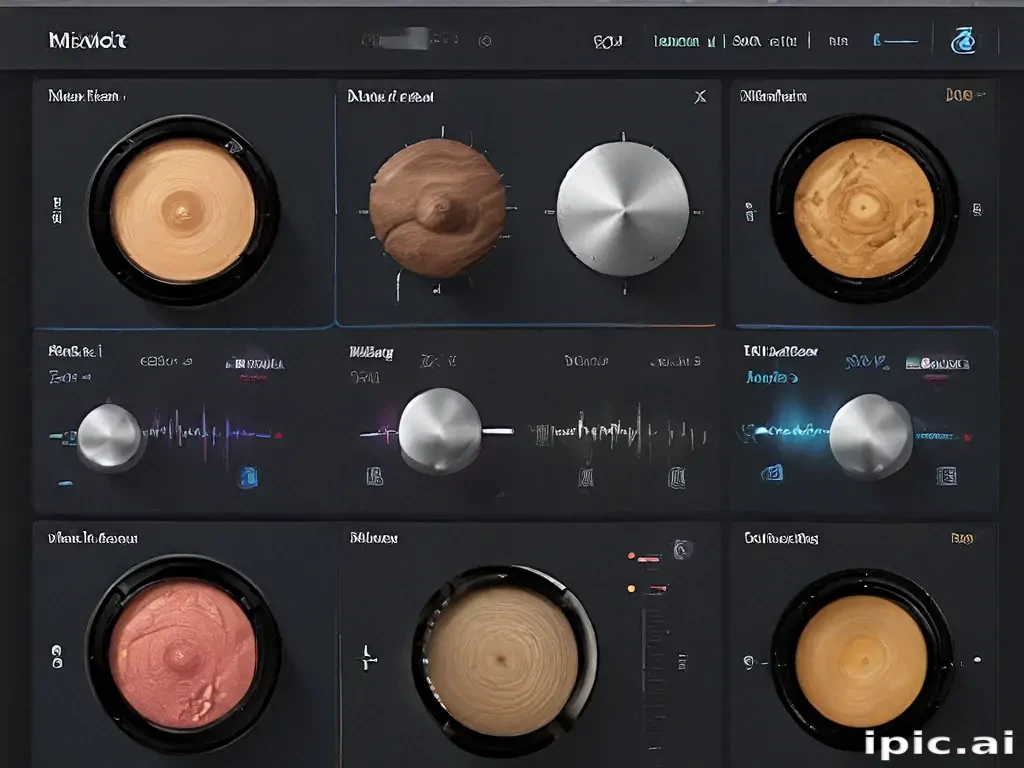This screenshot has height=768, width=1024.
Task: Select the large brushed-metal dial beside the clay knob
Action: [622, 209]
